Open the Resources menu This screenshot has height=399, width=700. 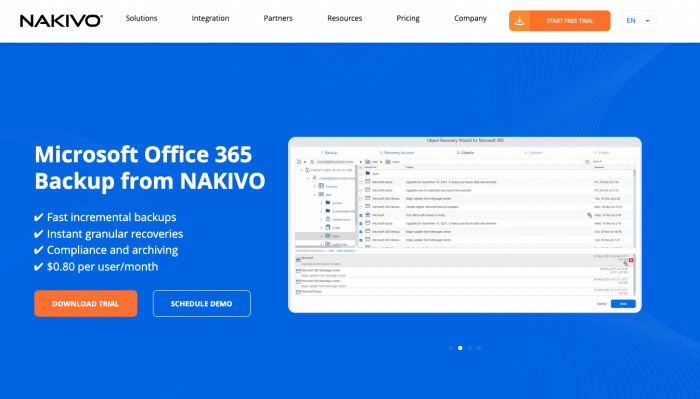[x=345, y=18]
